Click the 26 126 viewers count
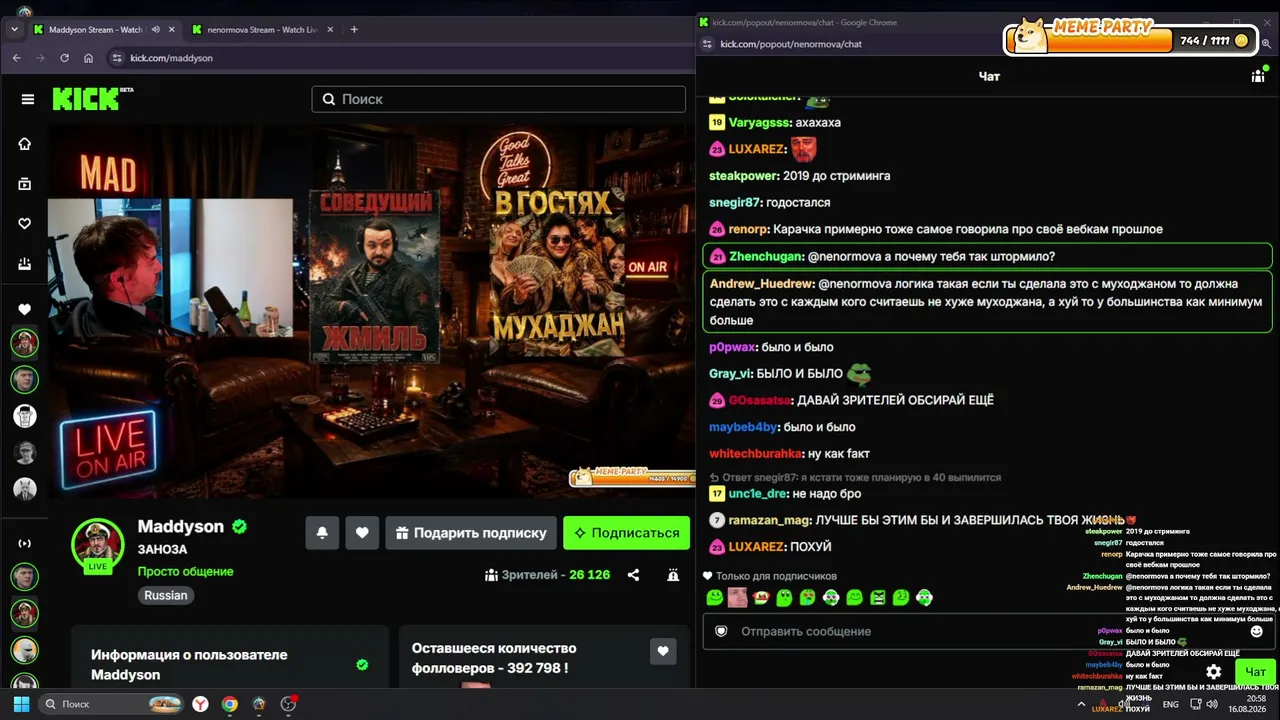Screen dimensions: 1280x720 pyautogui.click(x=589, y=575)
